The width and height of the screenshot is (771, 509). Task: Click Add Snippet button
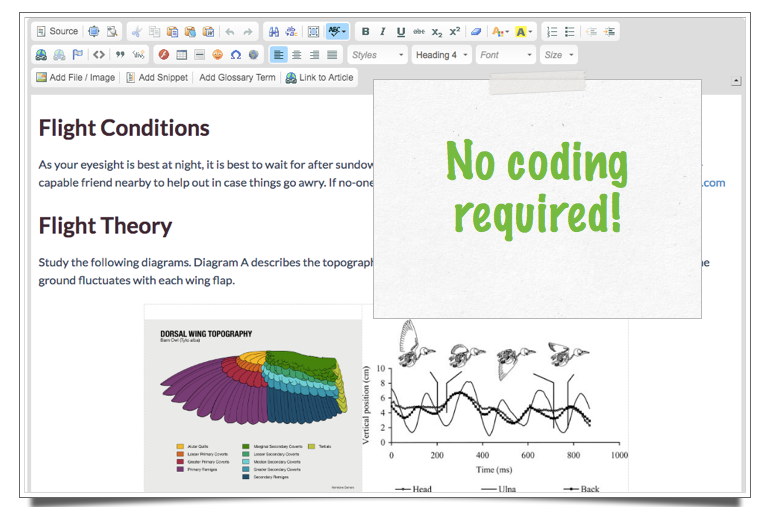tap(157, 77)
